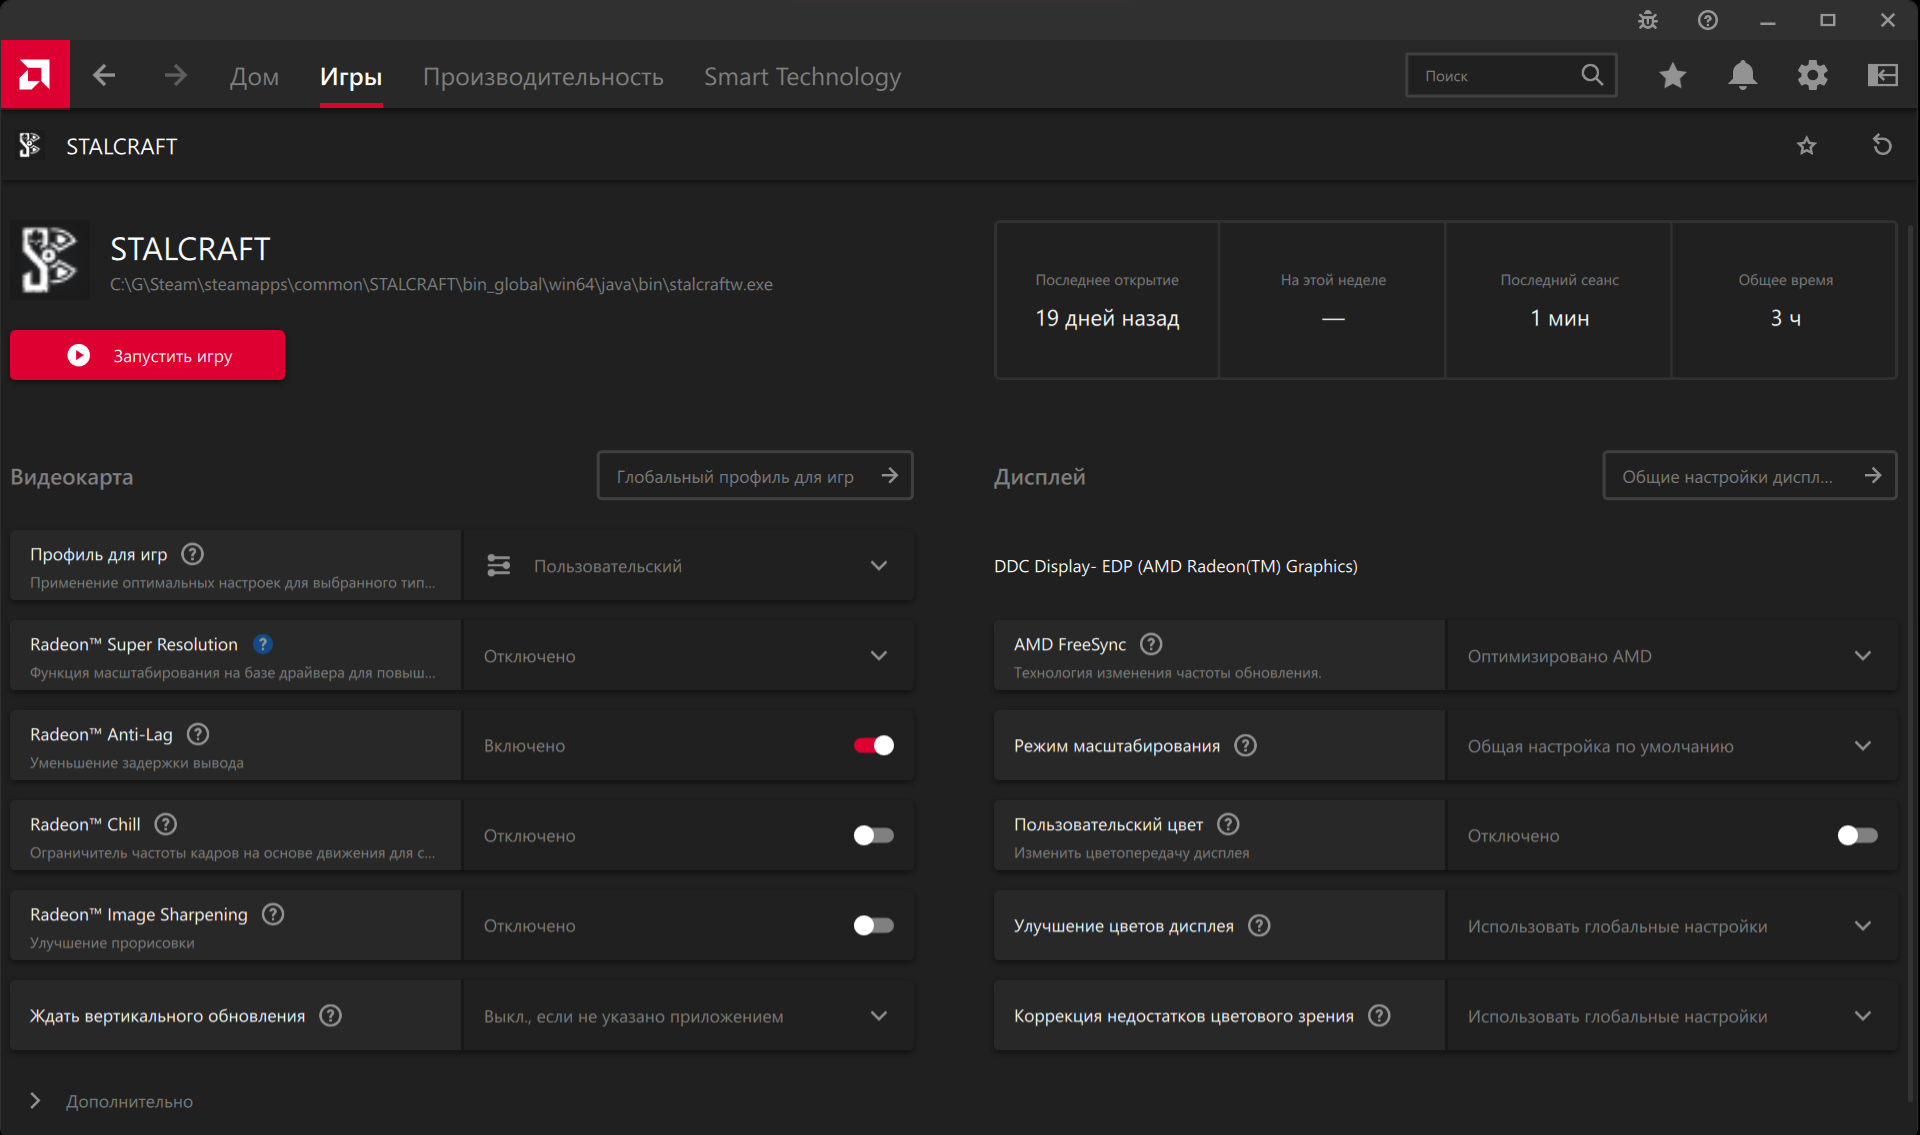This screenshot has width=1920, height=1135.
Task: Show help for AMD FreeSync
Action: click(1152, 644)
